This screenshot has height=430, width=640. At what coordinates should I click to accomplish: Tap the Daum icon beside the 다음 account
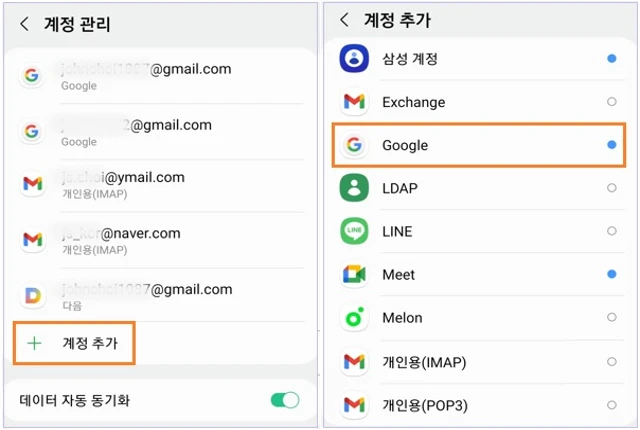tap(33, 295)
